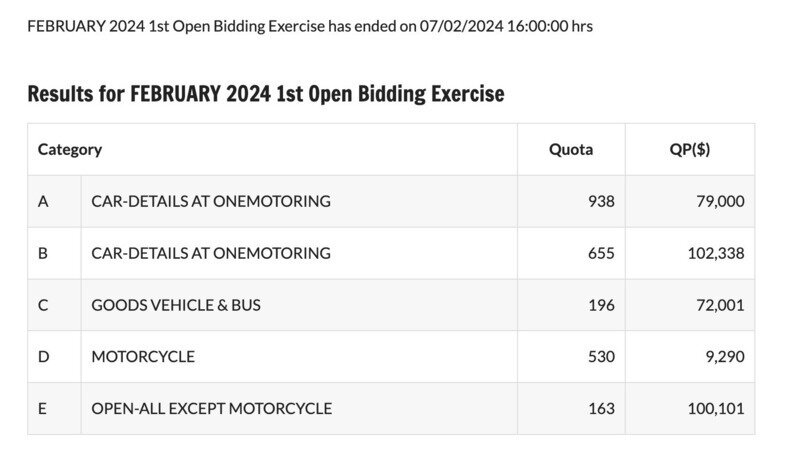Click the Category A letter cell

pos(43,201)
